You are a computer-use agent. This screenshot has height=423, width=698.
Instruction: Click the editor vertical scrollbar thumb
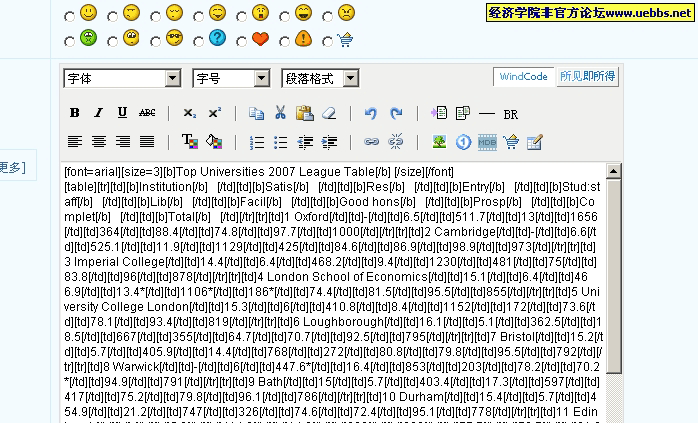[x=613, y=276]
